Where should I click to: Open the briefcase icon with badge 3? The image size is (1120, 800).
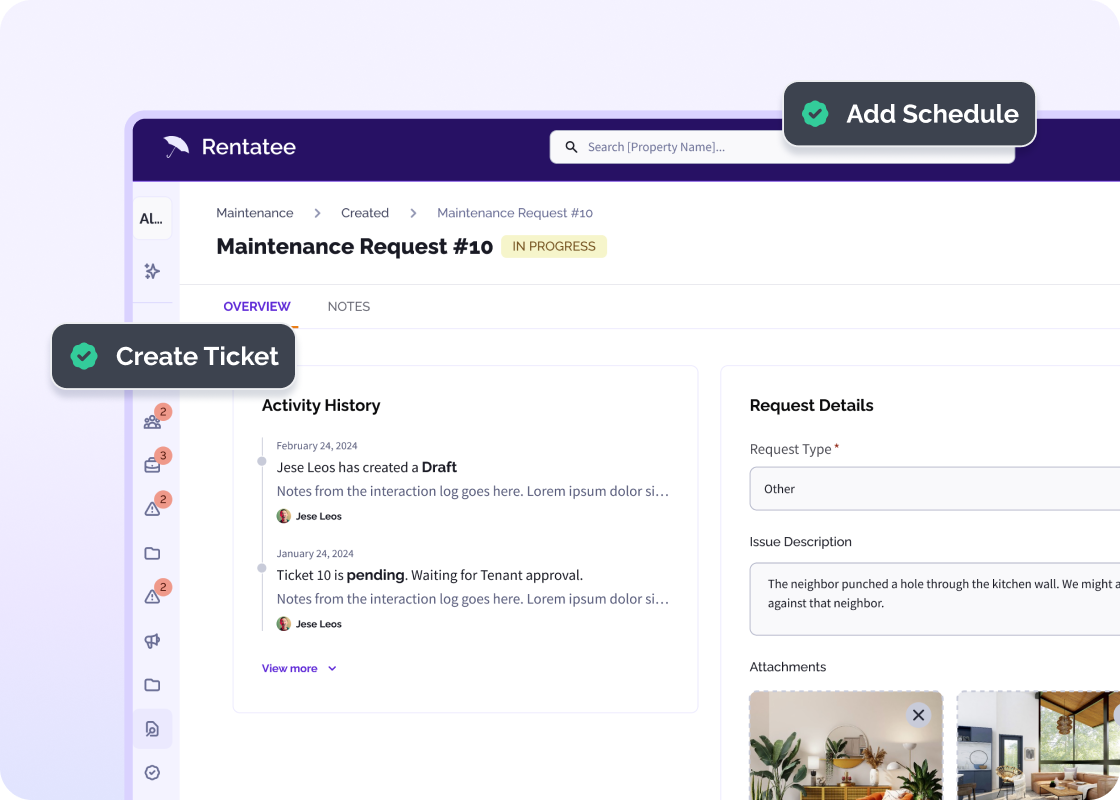pyautogui.click(x=152, y=466)
